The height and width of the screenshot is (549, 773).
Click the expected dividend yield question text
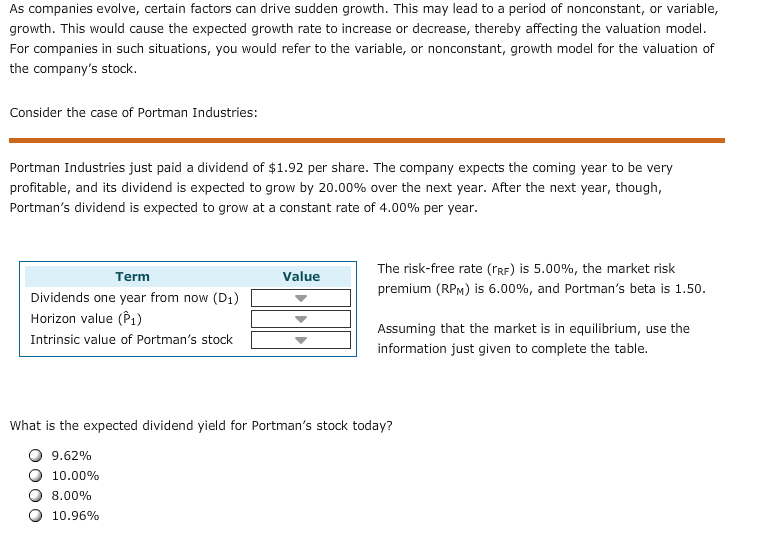(201, 425)
